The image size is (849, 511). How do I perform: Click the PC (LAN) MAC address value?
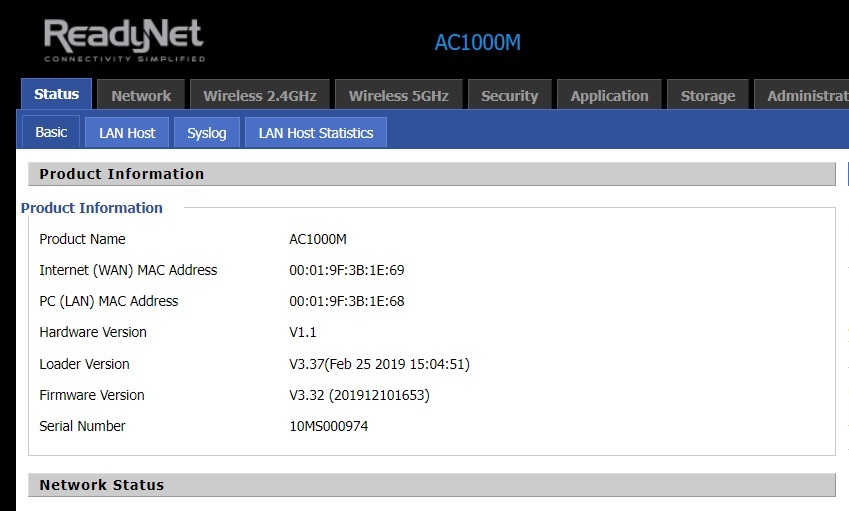[347, 301]
